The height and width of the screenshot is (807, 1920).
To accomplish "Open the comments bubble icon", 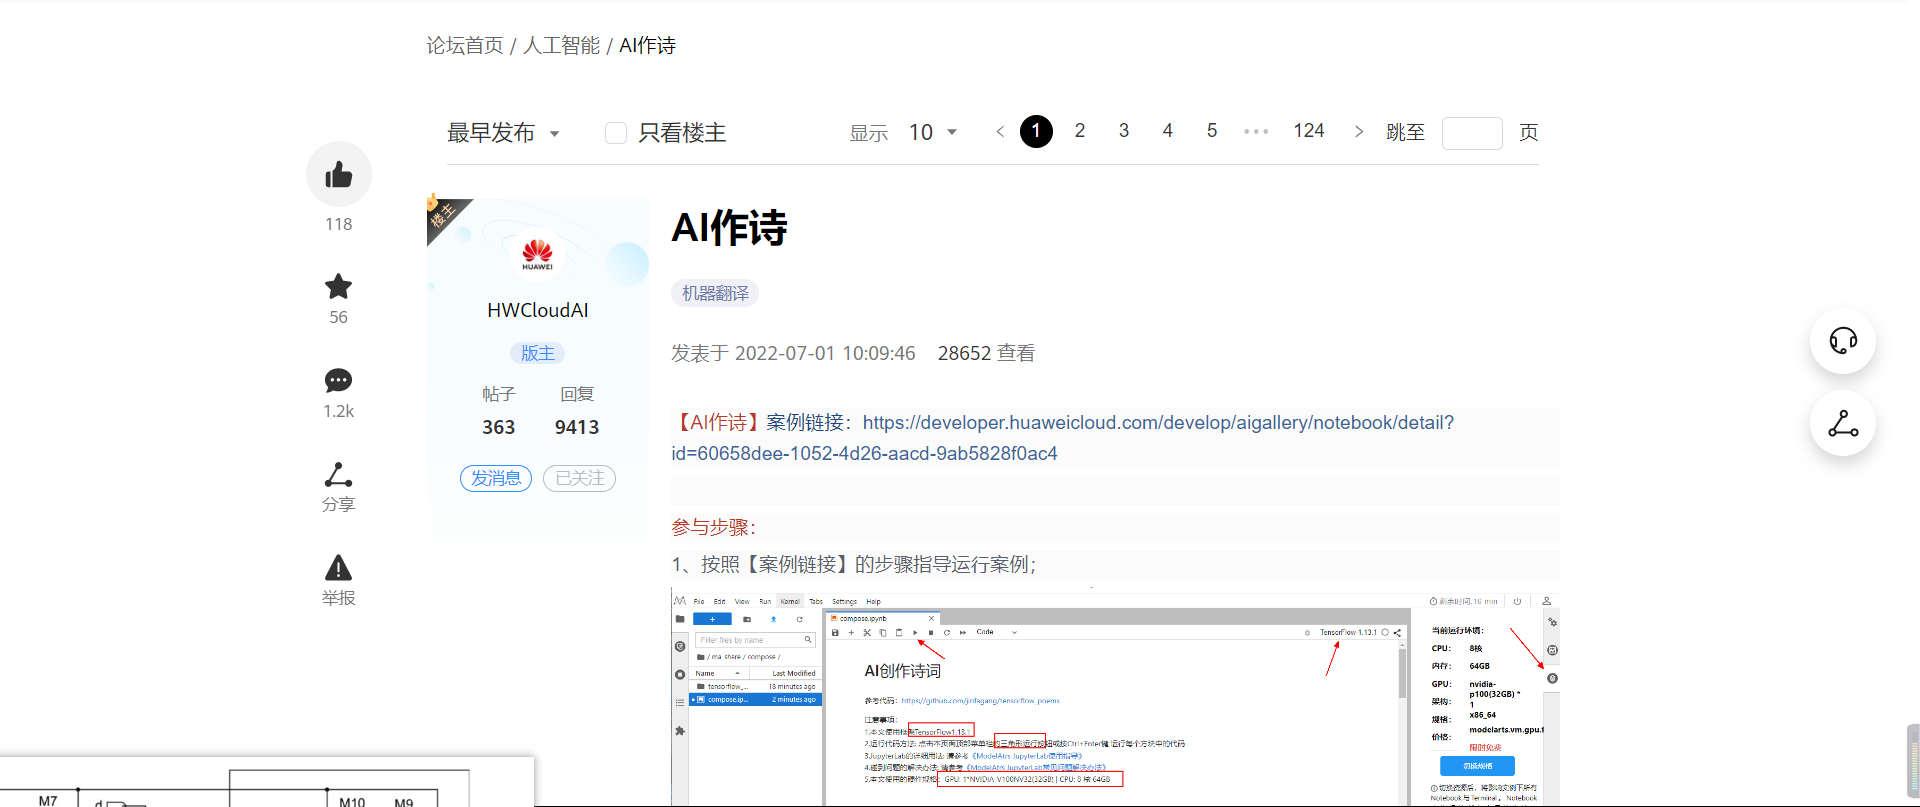I will 339,380.
